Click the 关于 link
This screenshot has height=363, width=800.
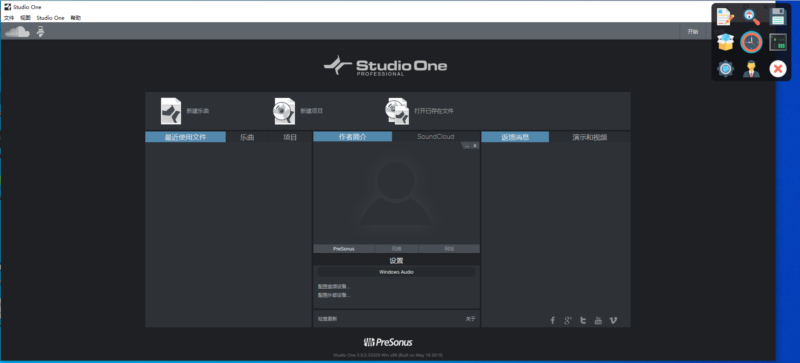[x=470, y=319]
